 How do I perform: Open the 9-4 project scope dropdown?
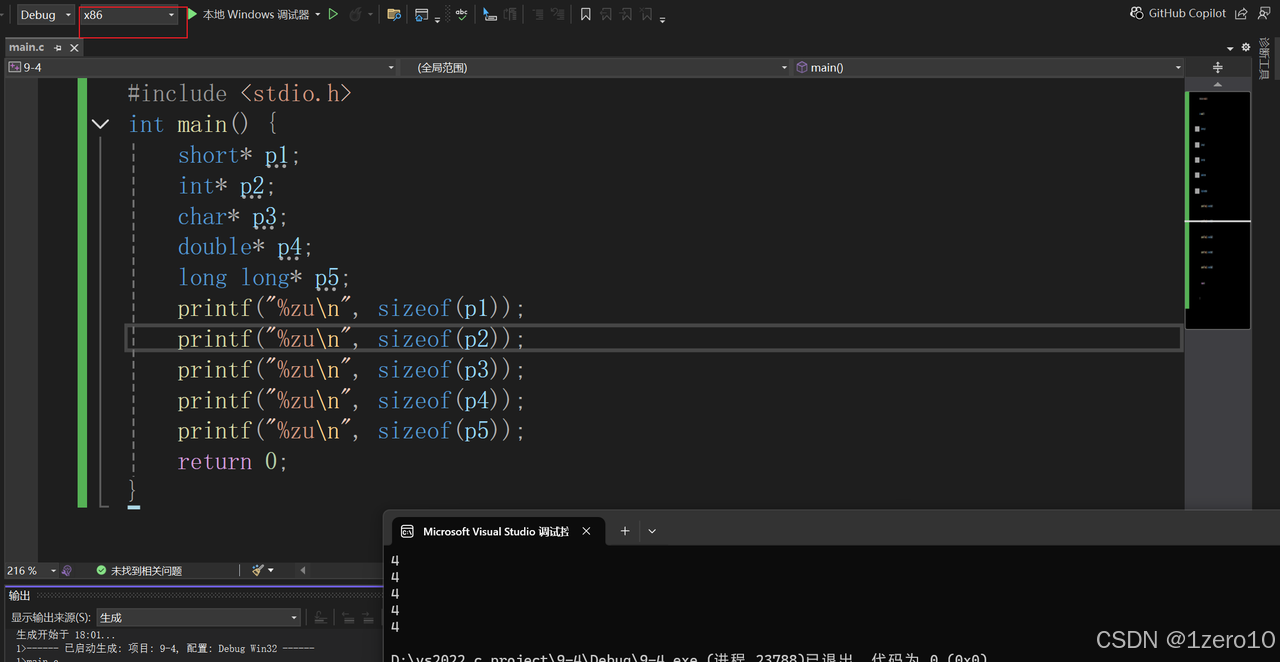point(201,67)
